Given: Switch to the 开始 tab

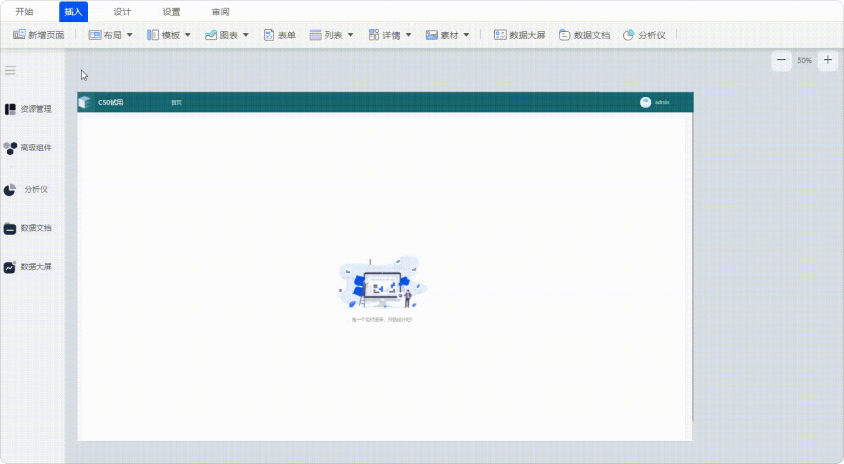Looking at the screenshot, I should (25, 12).
